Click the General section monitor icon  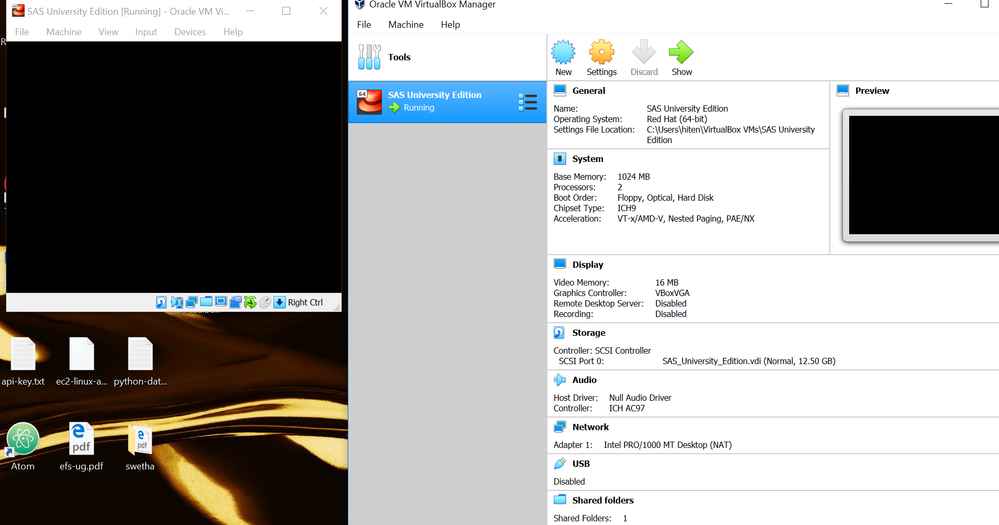pos(560,90)
